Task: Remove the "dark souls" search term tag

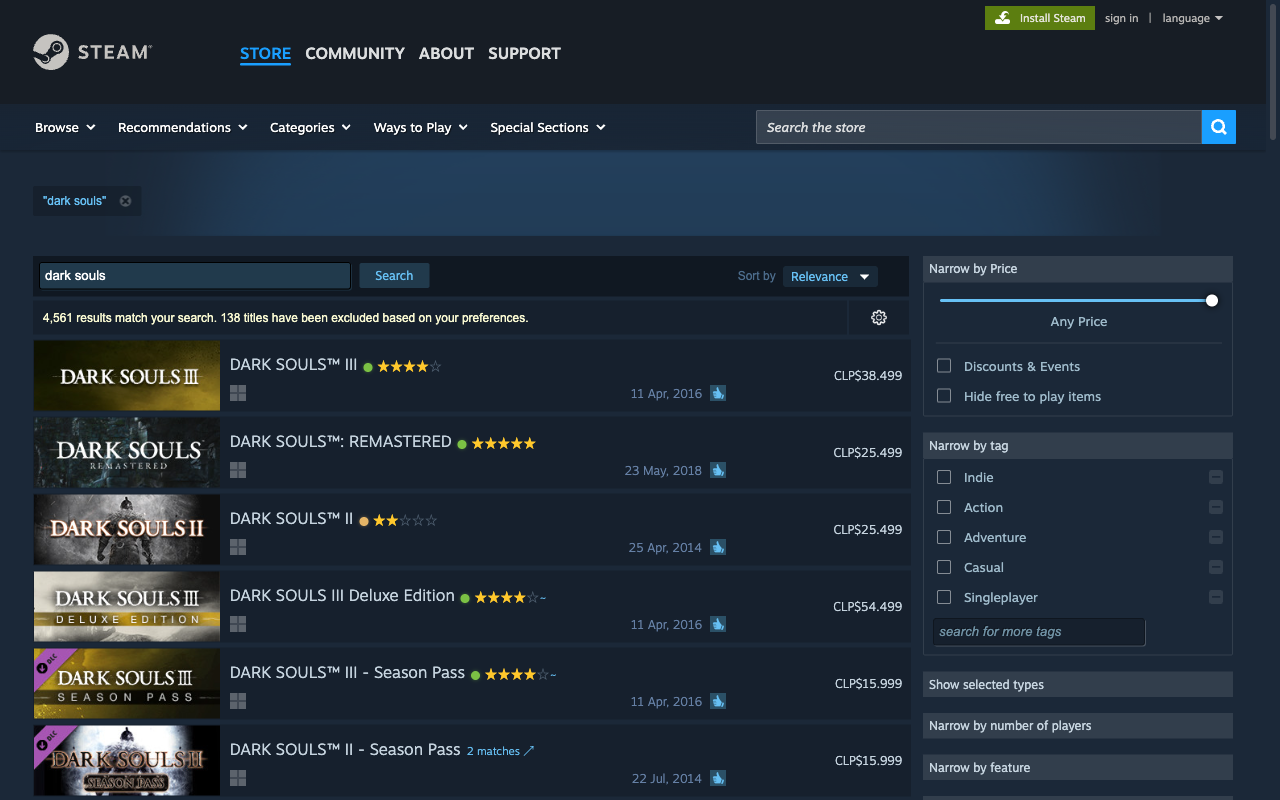Action: pos(125,201)
